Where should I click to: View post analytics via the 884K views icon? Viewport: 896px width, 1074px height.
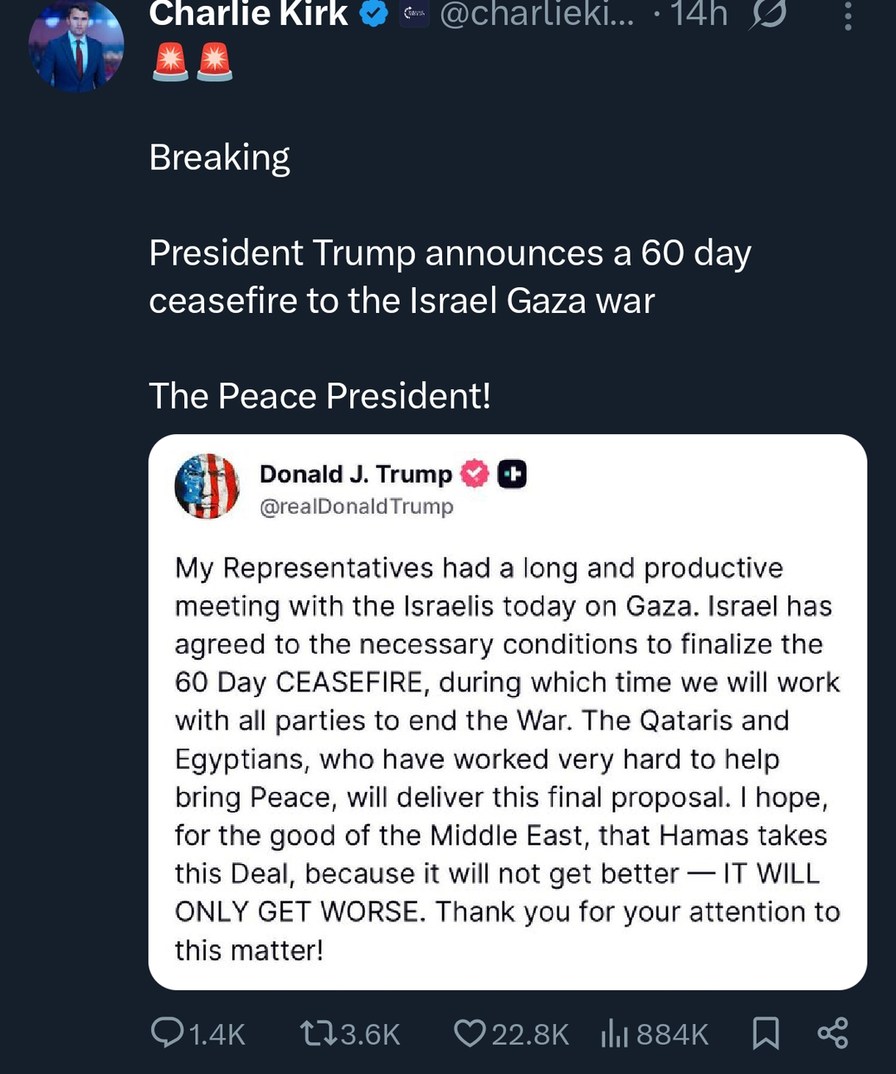613,1033
